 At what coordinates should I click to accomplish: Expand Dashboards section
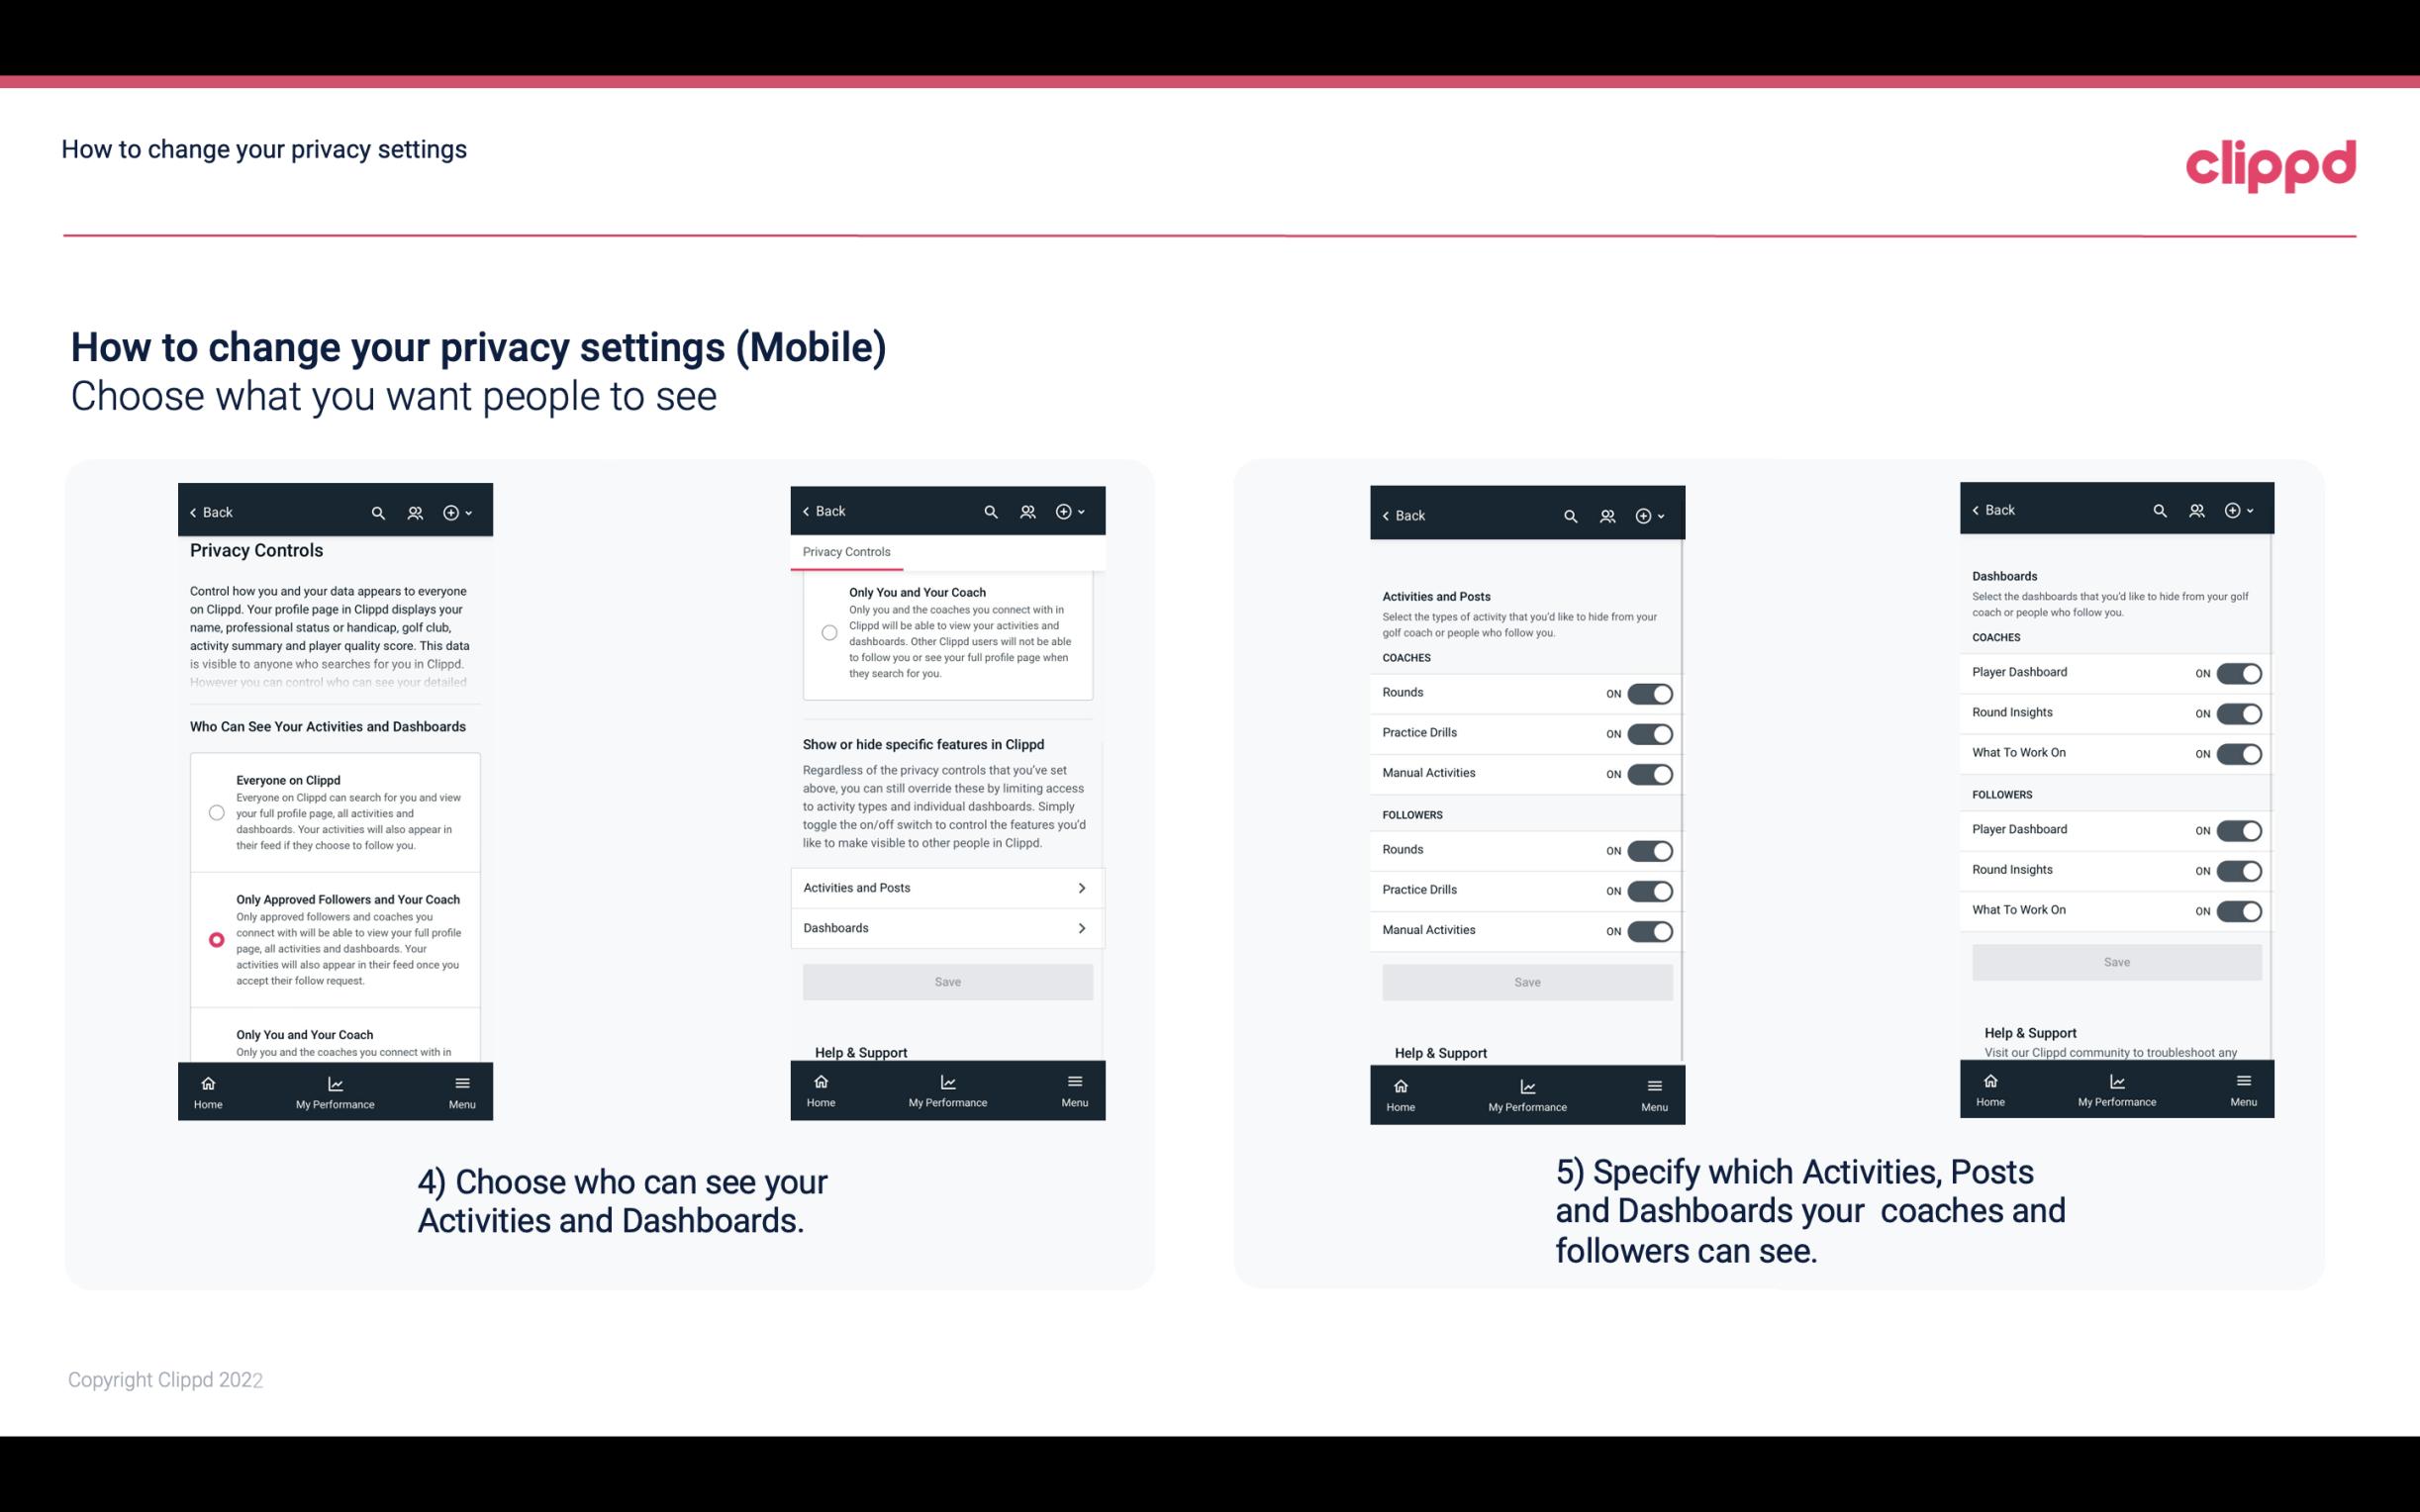tap(948, 927)
